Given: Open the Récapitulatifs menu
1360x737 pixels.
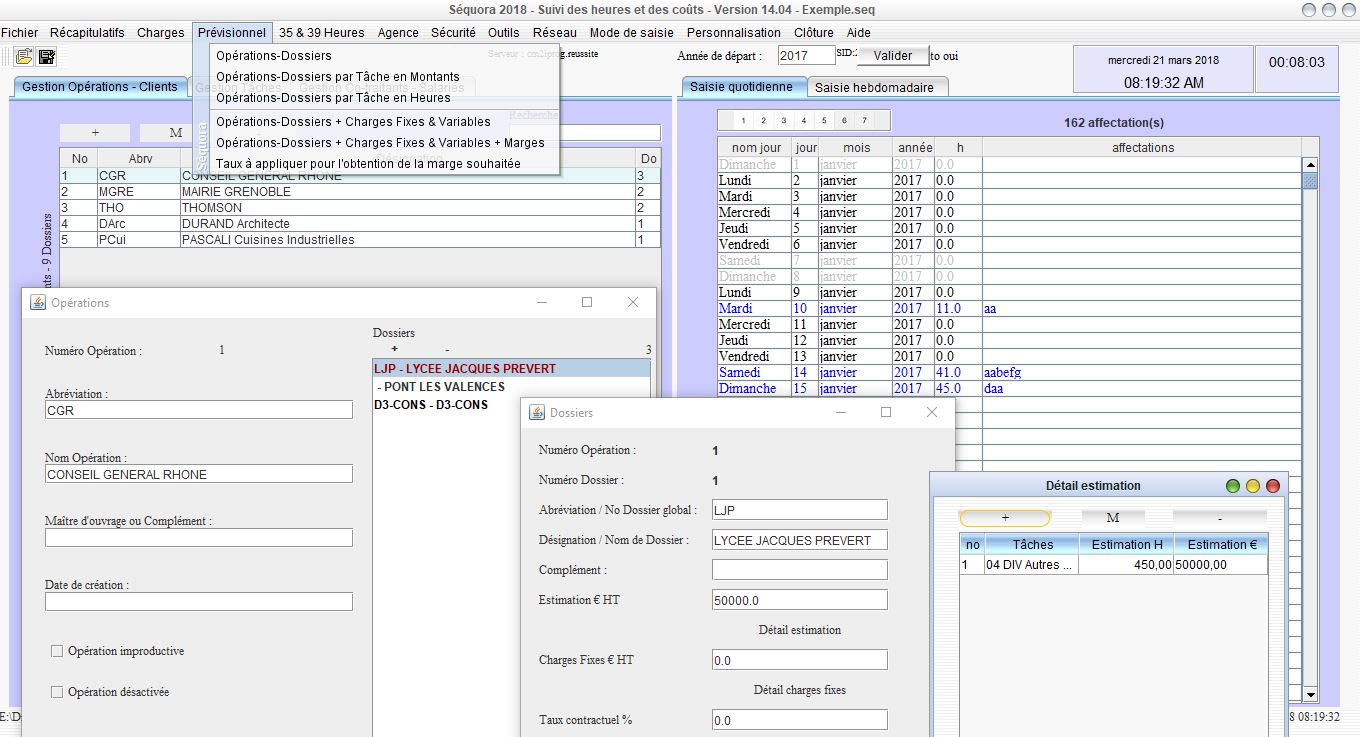Looking at the screenshot, I should click(x=87, y=32).
